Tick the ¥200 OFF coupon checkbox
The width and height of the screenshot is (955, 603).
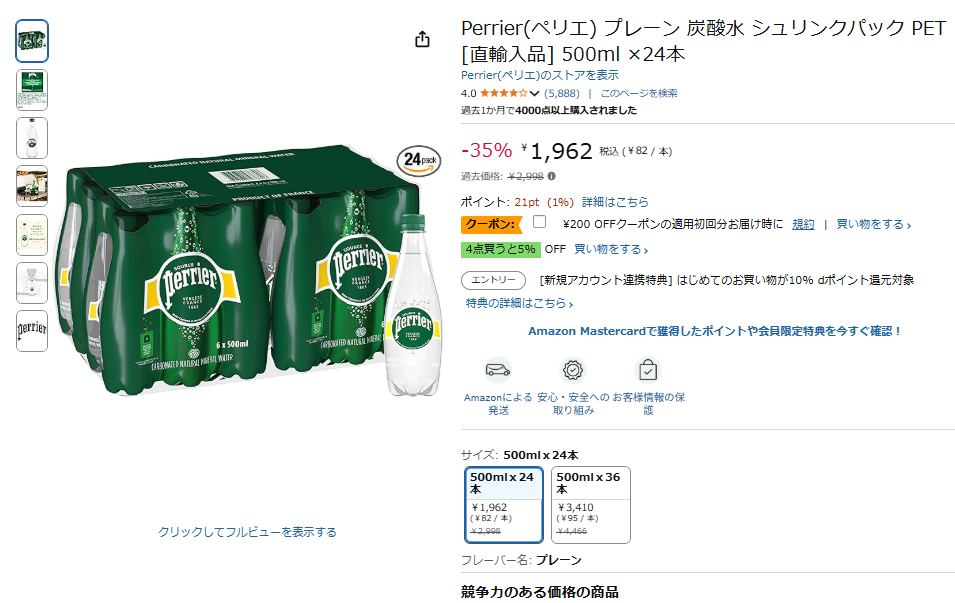coord(540,222)
